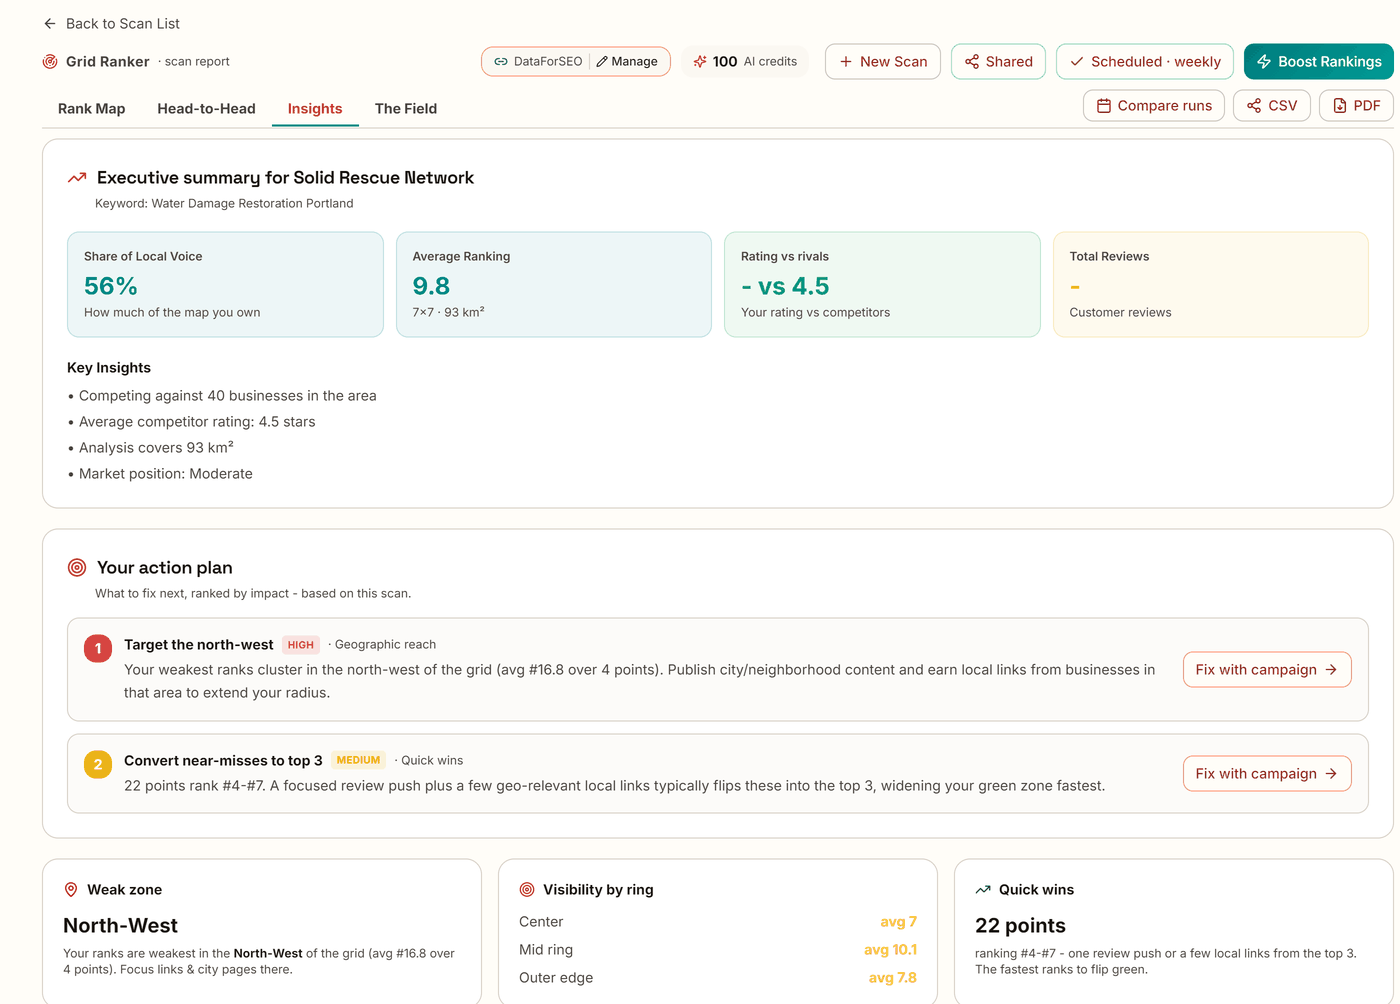Click the 22 points quick wins heading
Viewport: 1400px width, 1004px height.
[1020, 925]
